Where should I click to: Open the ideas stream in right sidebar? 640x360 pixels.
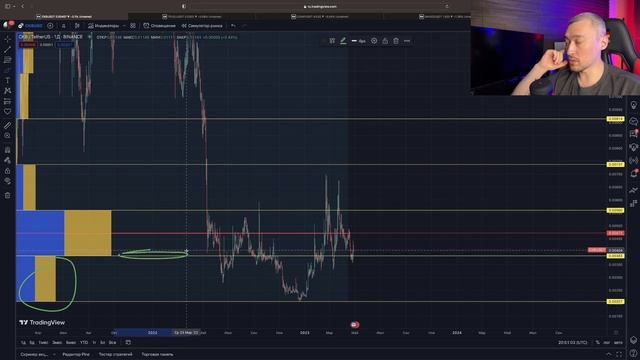tap(633, 147)
